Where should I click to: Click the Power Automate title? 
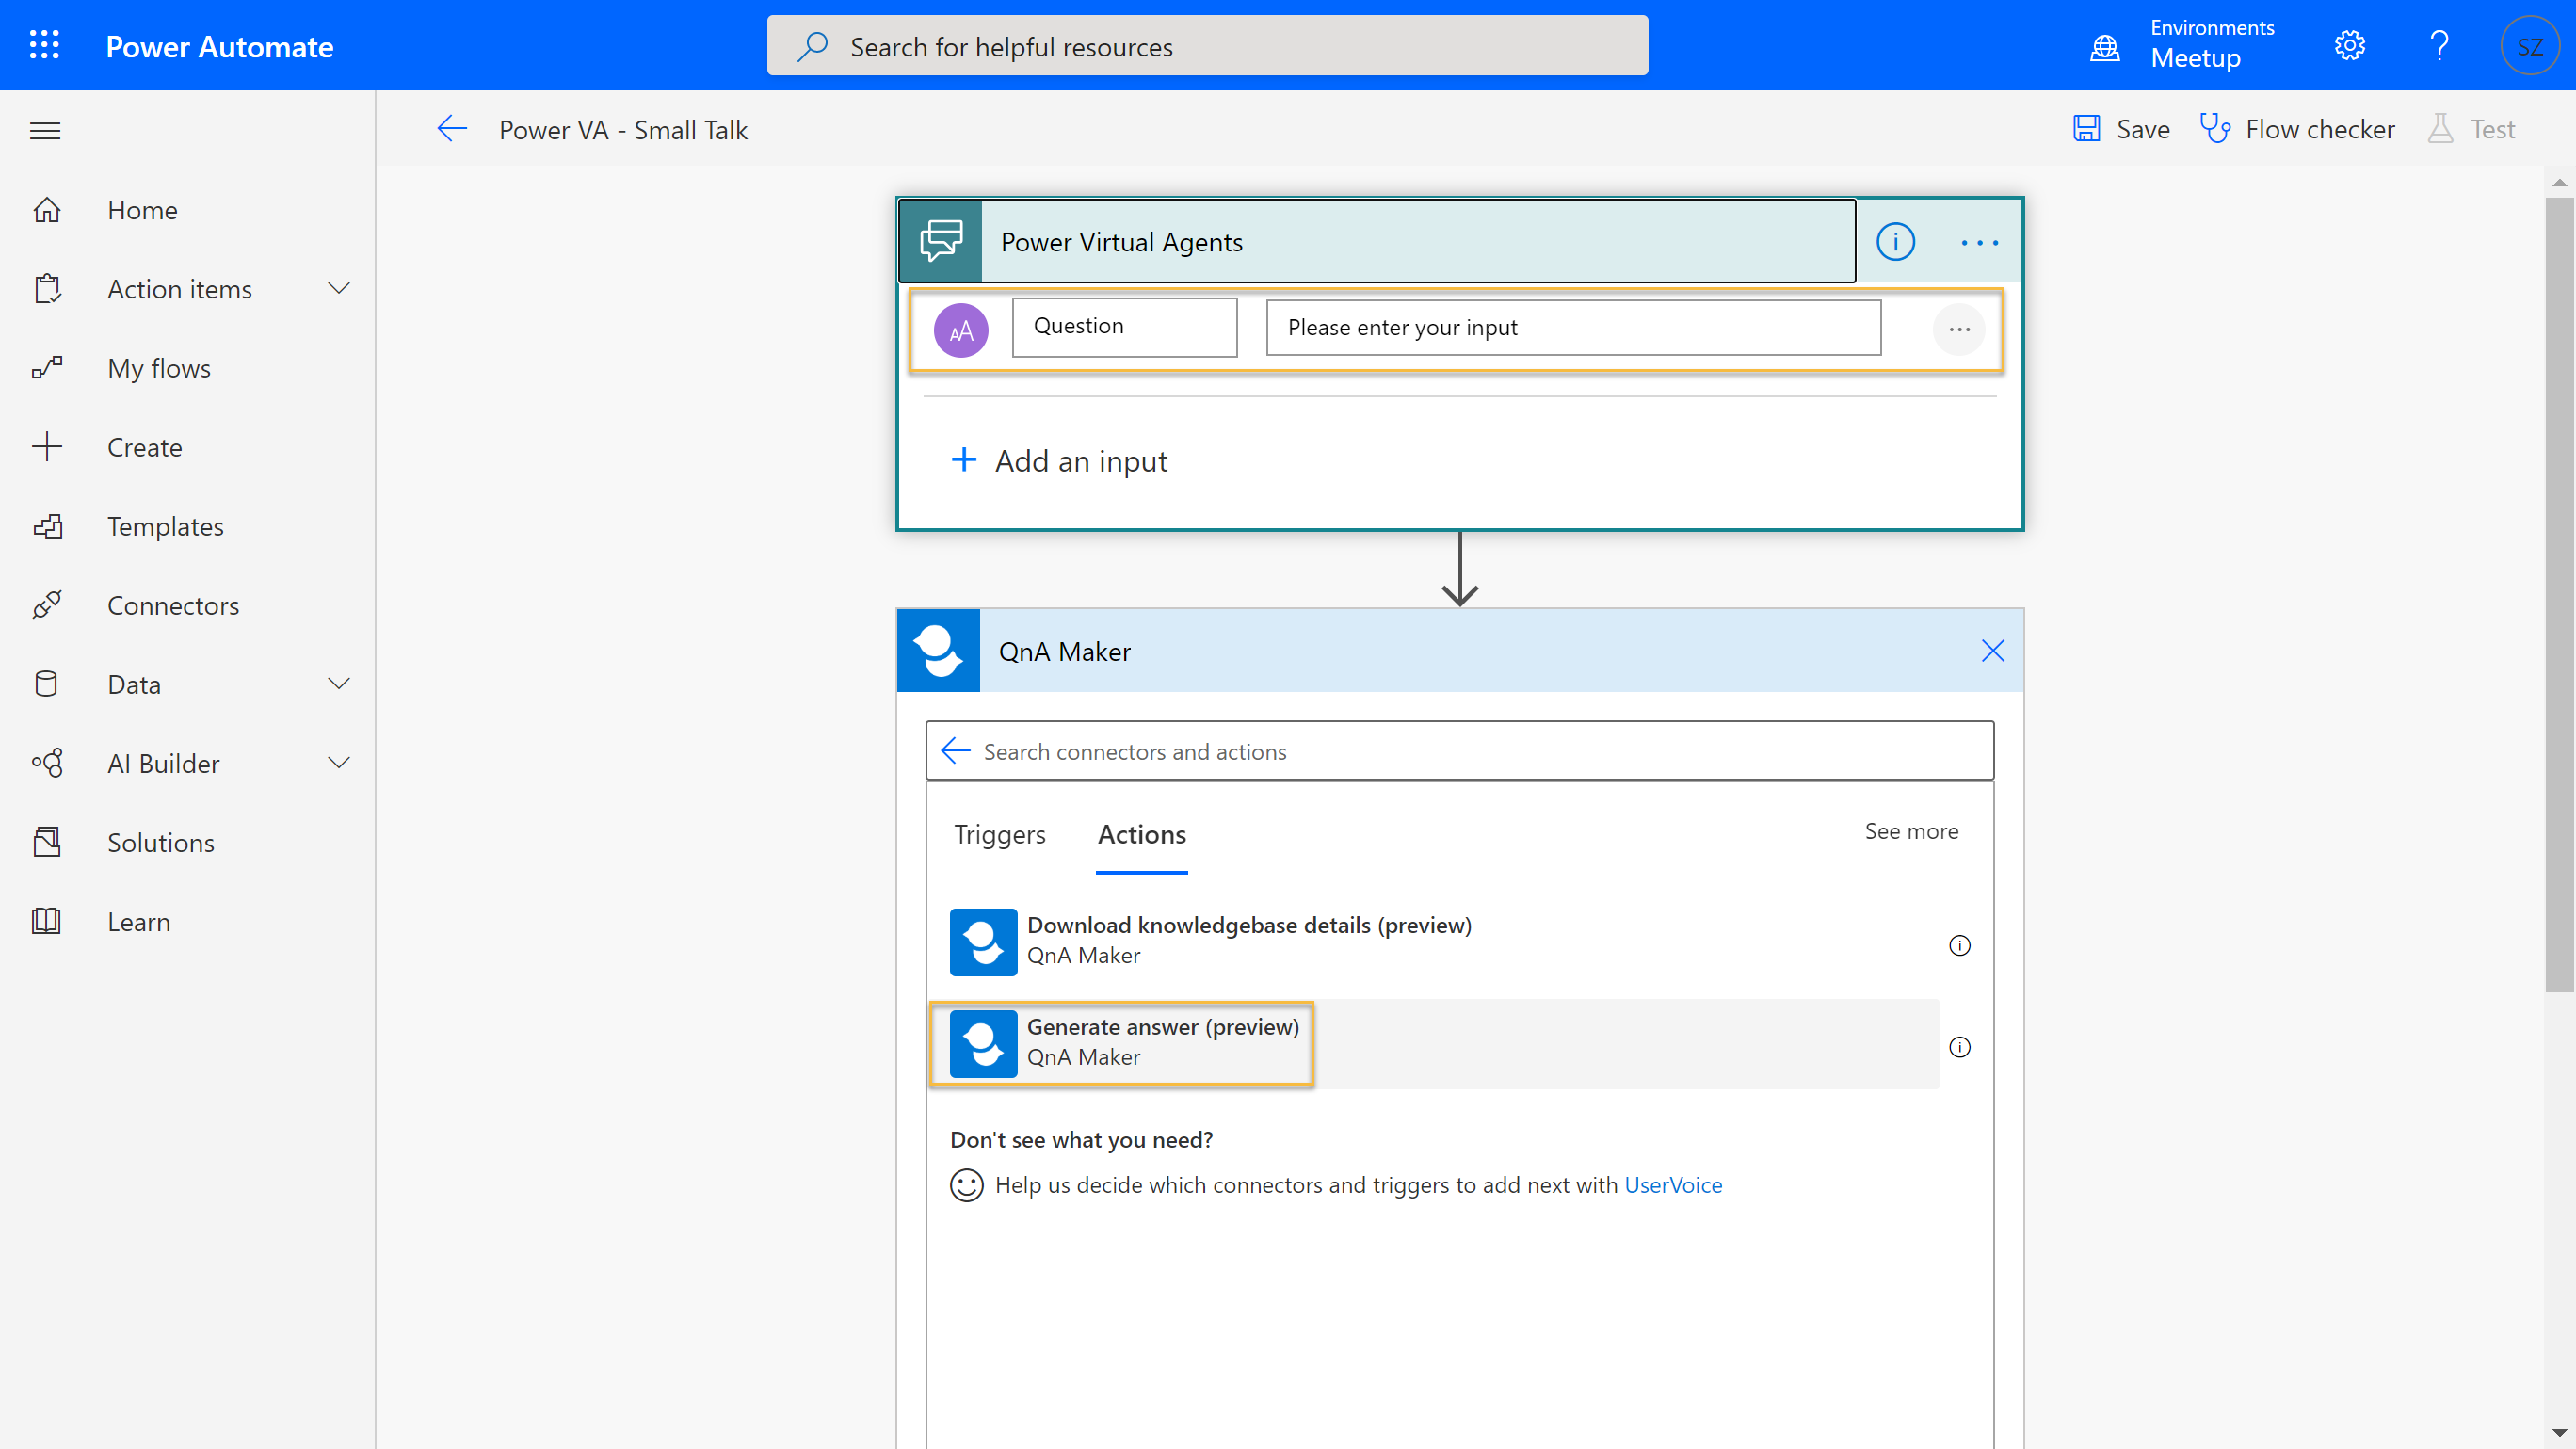[x=219, y=47]
